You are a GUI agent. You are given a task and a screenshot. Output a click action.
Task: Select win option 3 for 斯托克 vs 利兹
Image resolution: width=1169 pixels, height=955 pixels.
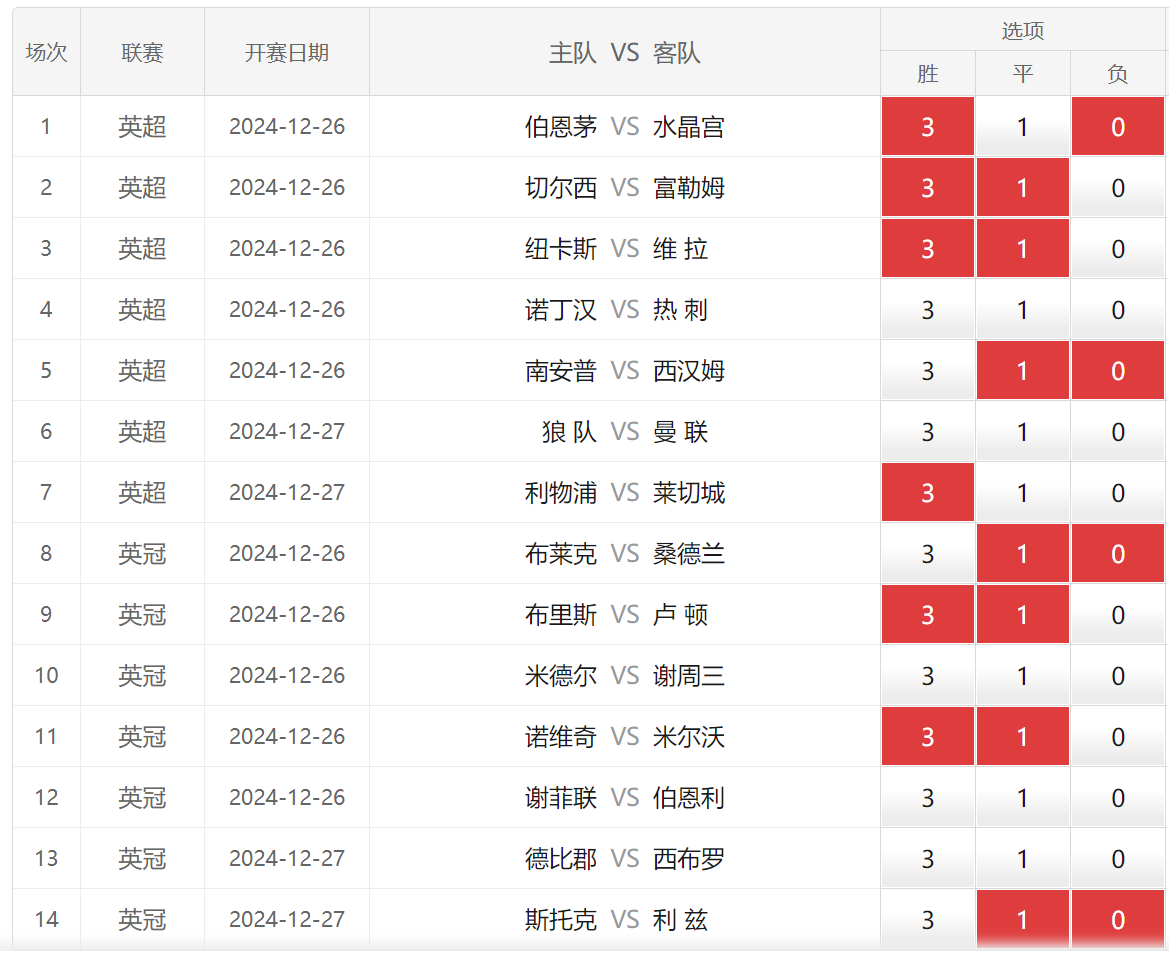point(927,920)
